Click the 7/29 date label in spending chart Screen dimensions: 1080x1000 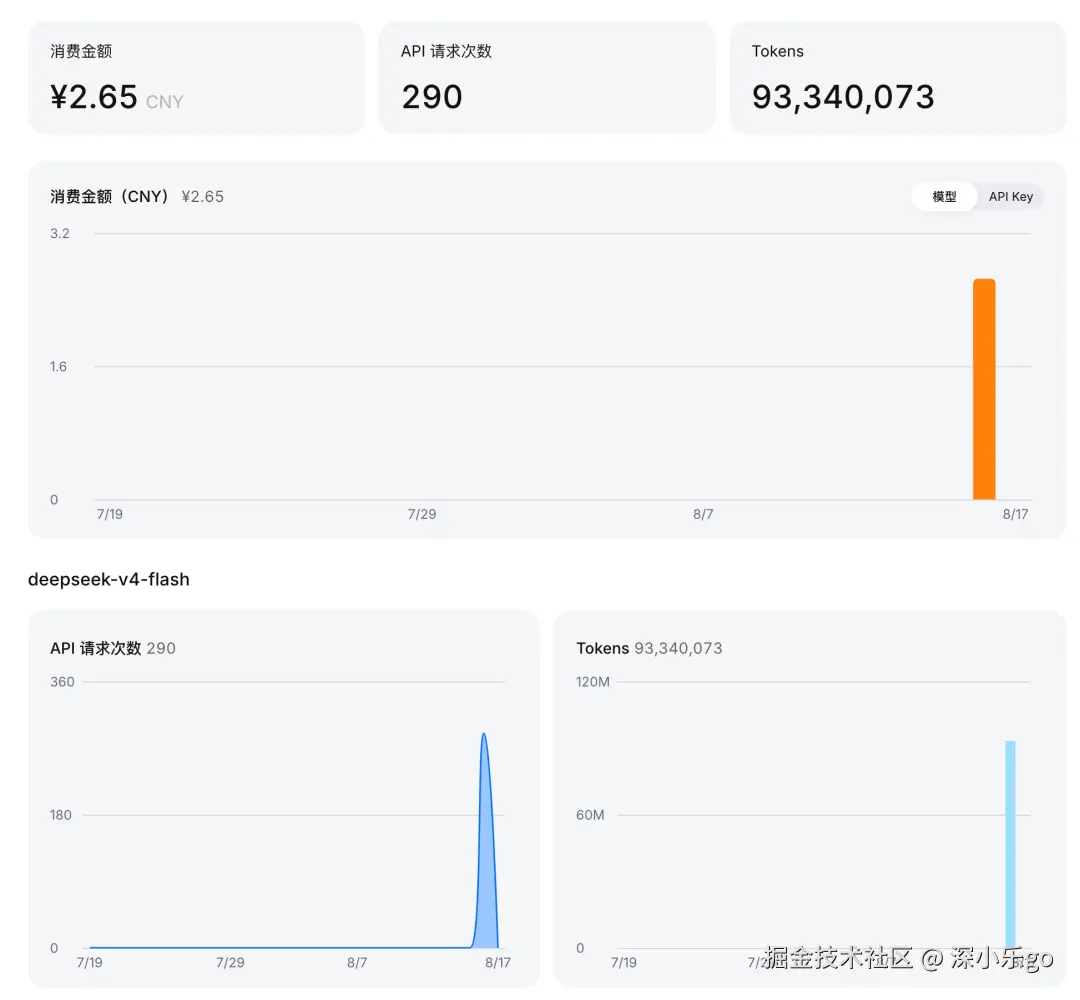point(422,514)
